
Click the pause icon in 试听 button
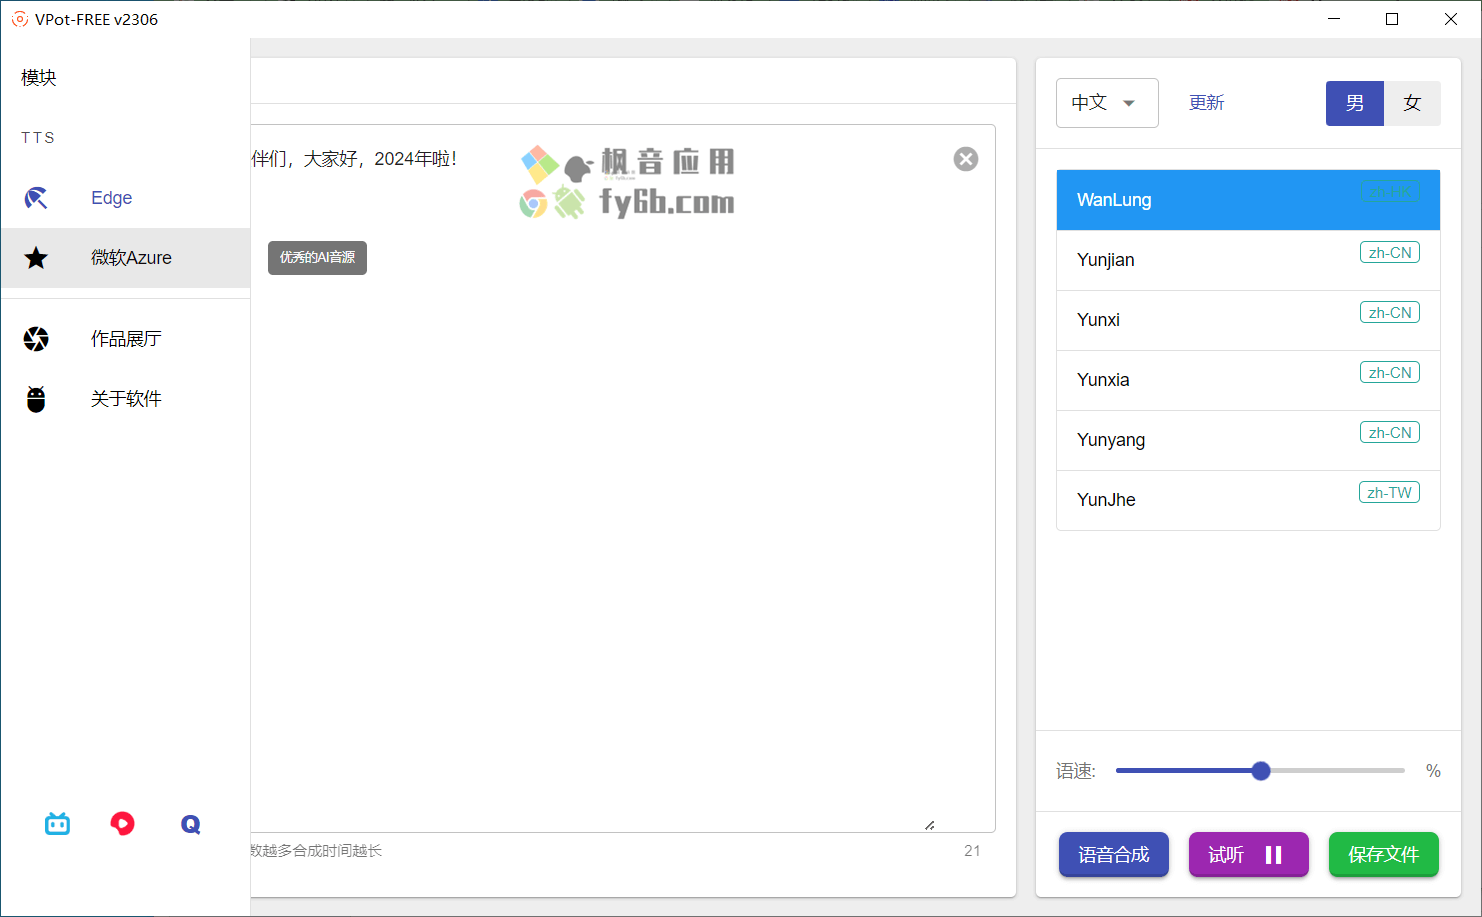click(x=1273, y=855)
